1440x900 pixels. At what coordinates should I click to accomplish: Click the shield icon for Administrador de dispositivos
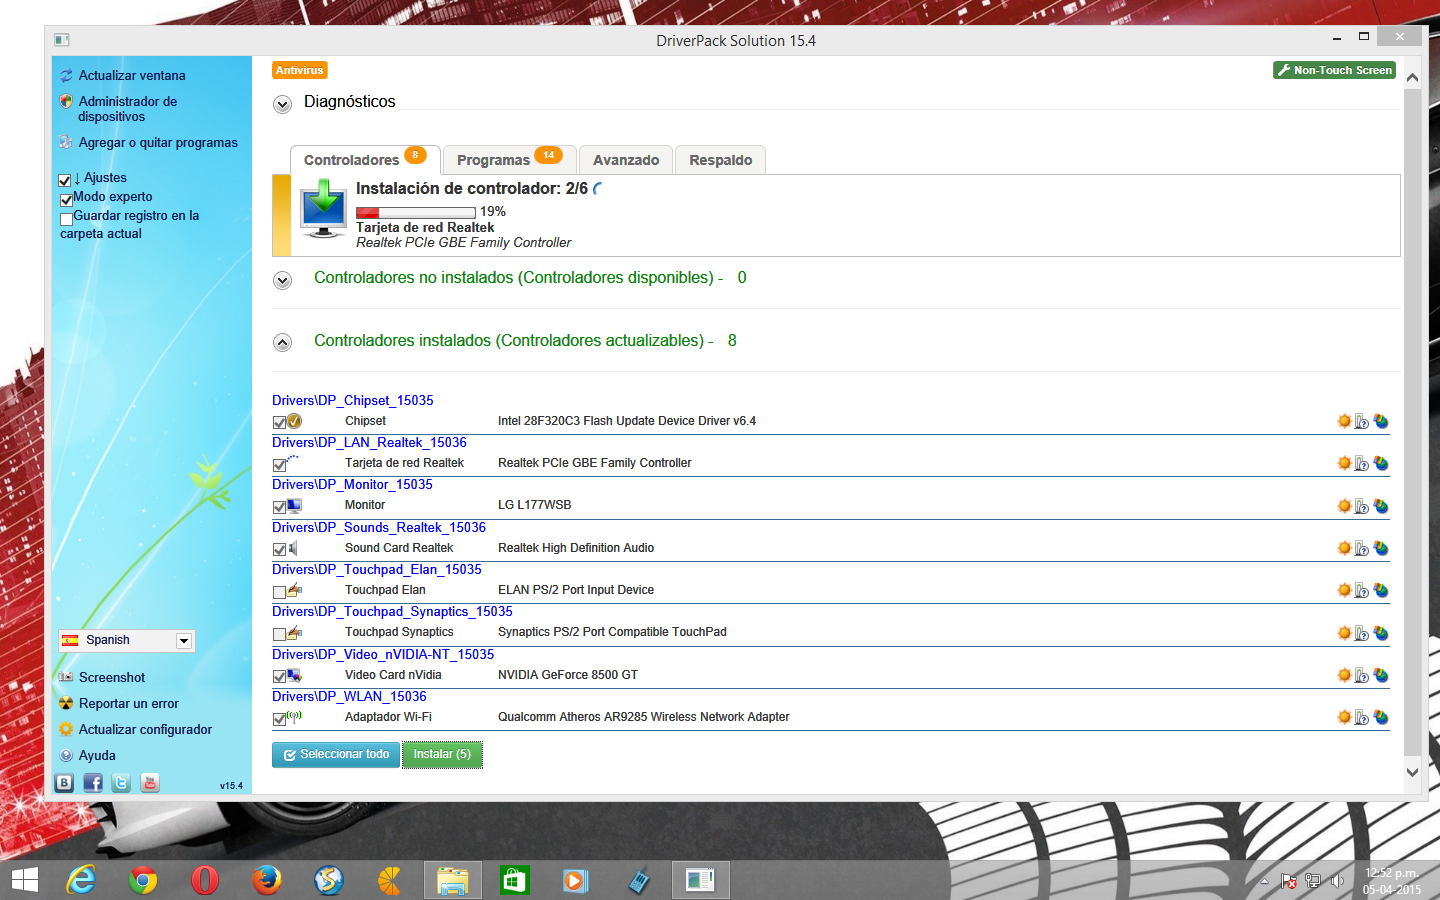point(66,101)
